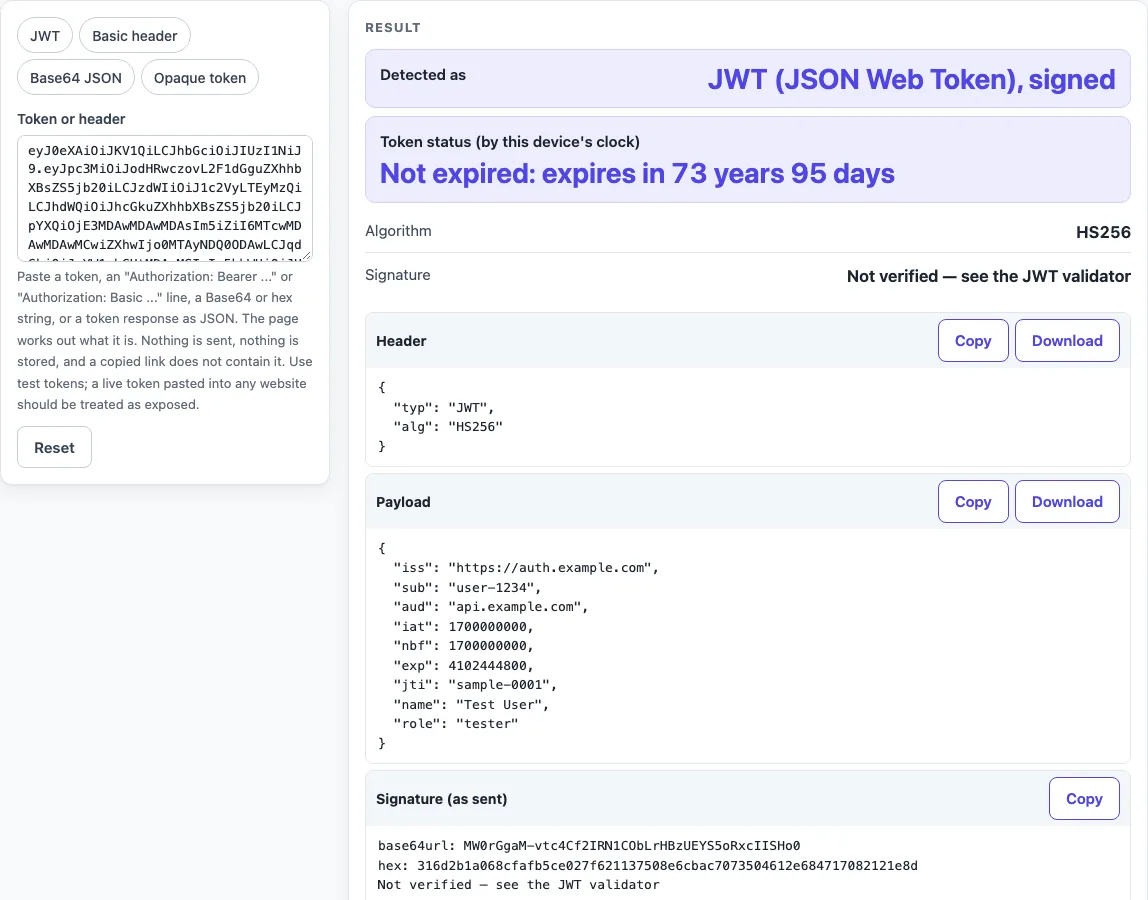Click the "exp": 4102444800 line
Image resolution: width=1148 pixels, height=900 pixels.
(463, 666)
